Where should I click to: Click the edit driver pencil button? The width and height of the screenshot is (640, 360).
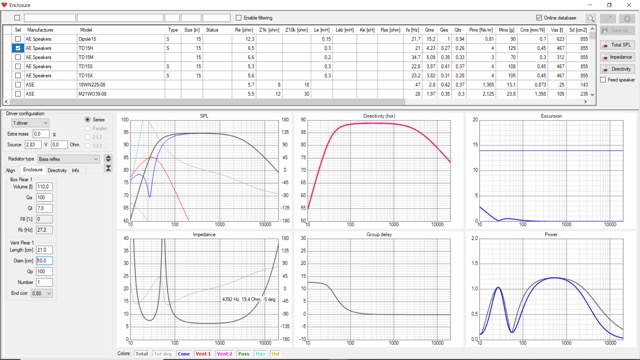point(608,18)
